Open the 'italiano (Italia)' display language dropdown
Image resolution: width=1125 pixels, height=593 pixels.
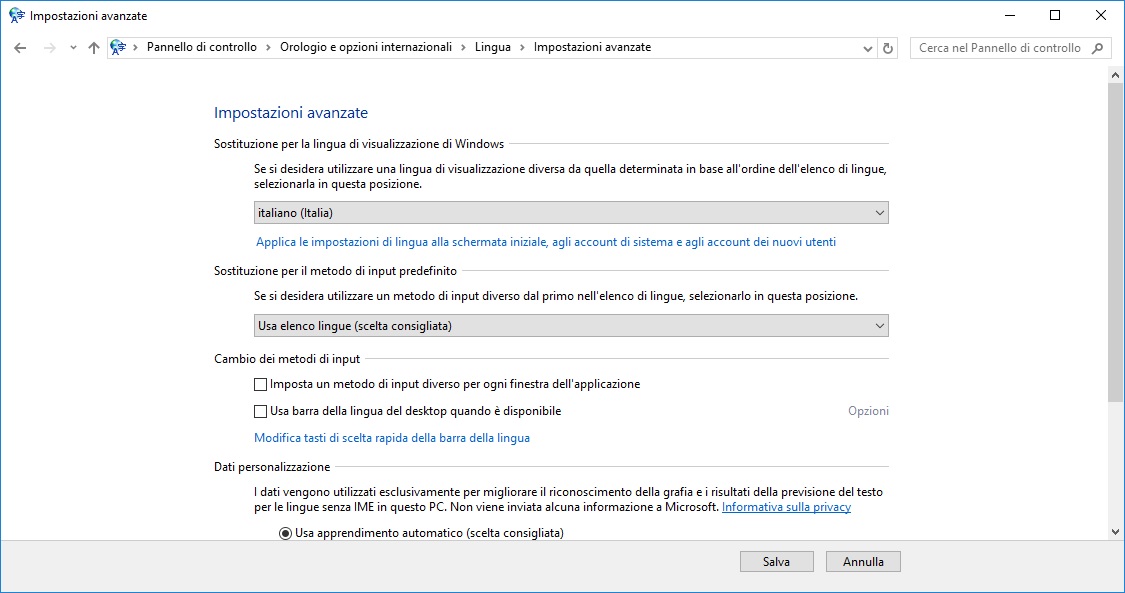coord(571,213)
